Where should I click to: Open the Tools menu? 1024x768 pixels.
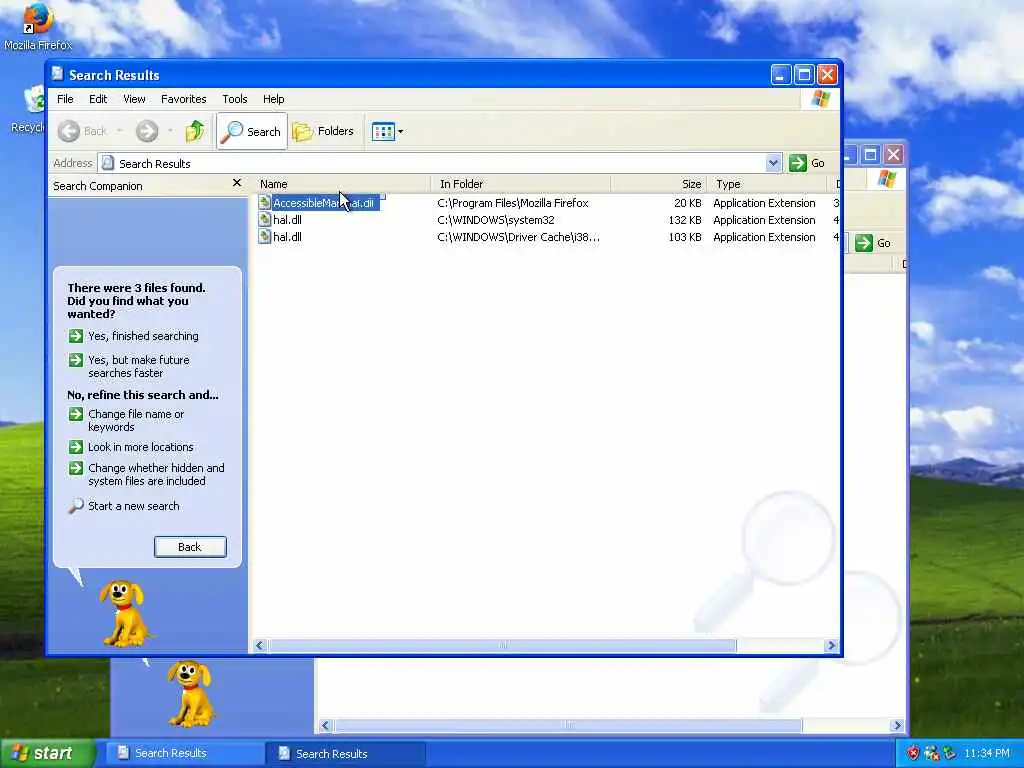[234, 99]
